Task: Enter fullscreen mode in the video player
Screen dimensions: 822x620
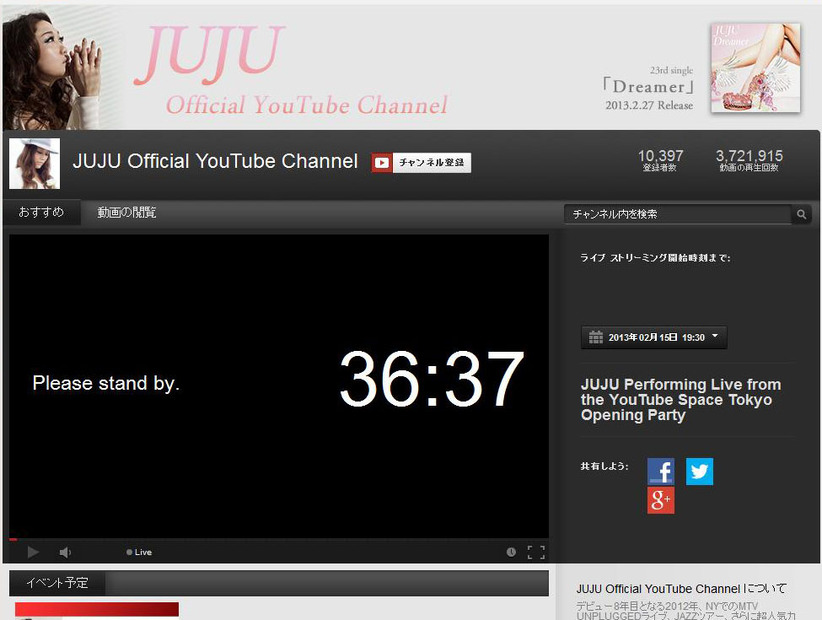Action: [536, 552]
